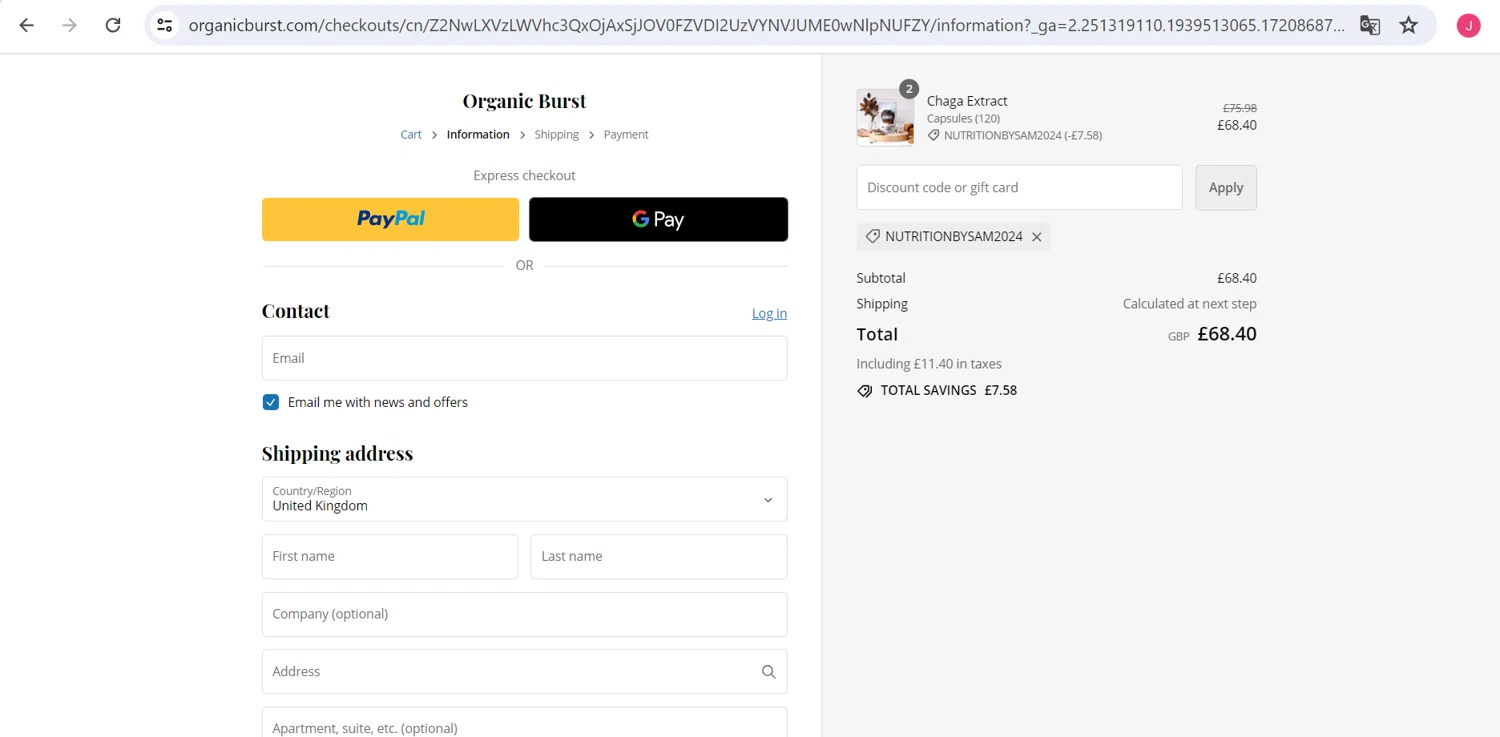This screenshot has width=1500, height=737.
Task: Focus the Company (optional) field
Action: (x=525, y=614)
